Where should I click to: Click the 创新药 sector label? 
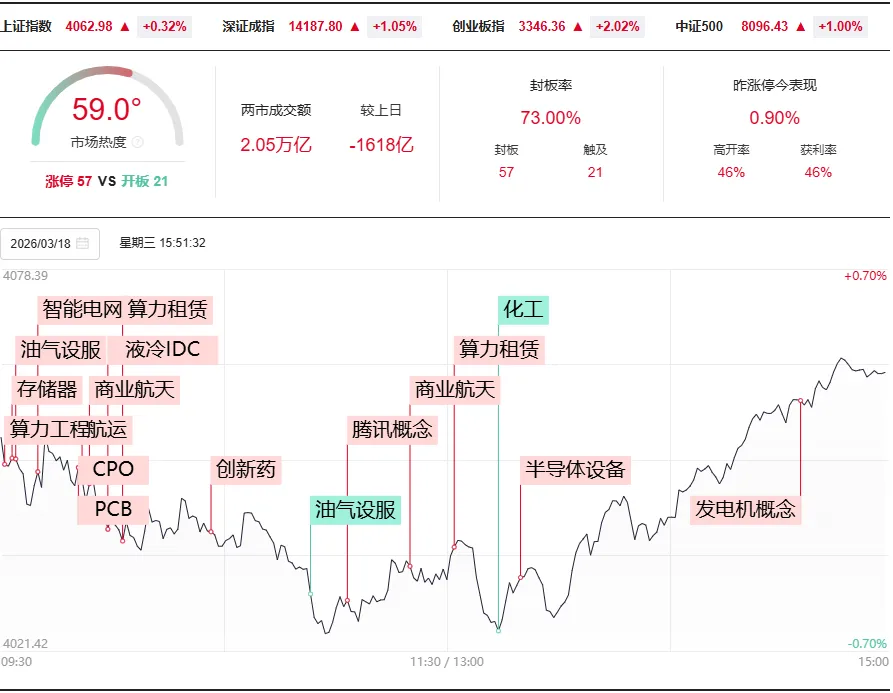tap(246, 470)
